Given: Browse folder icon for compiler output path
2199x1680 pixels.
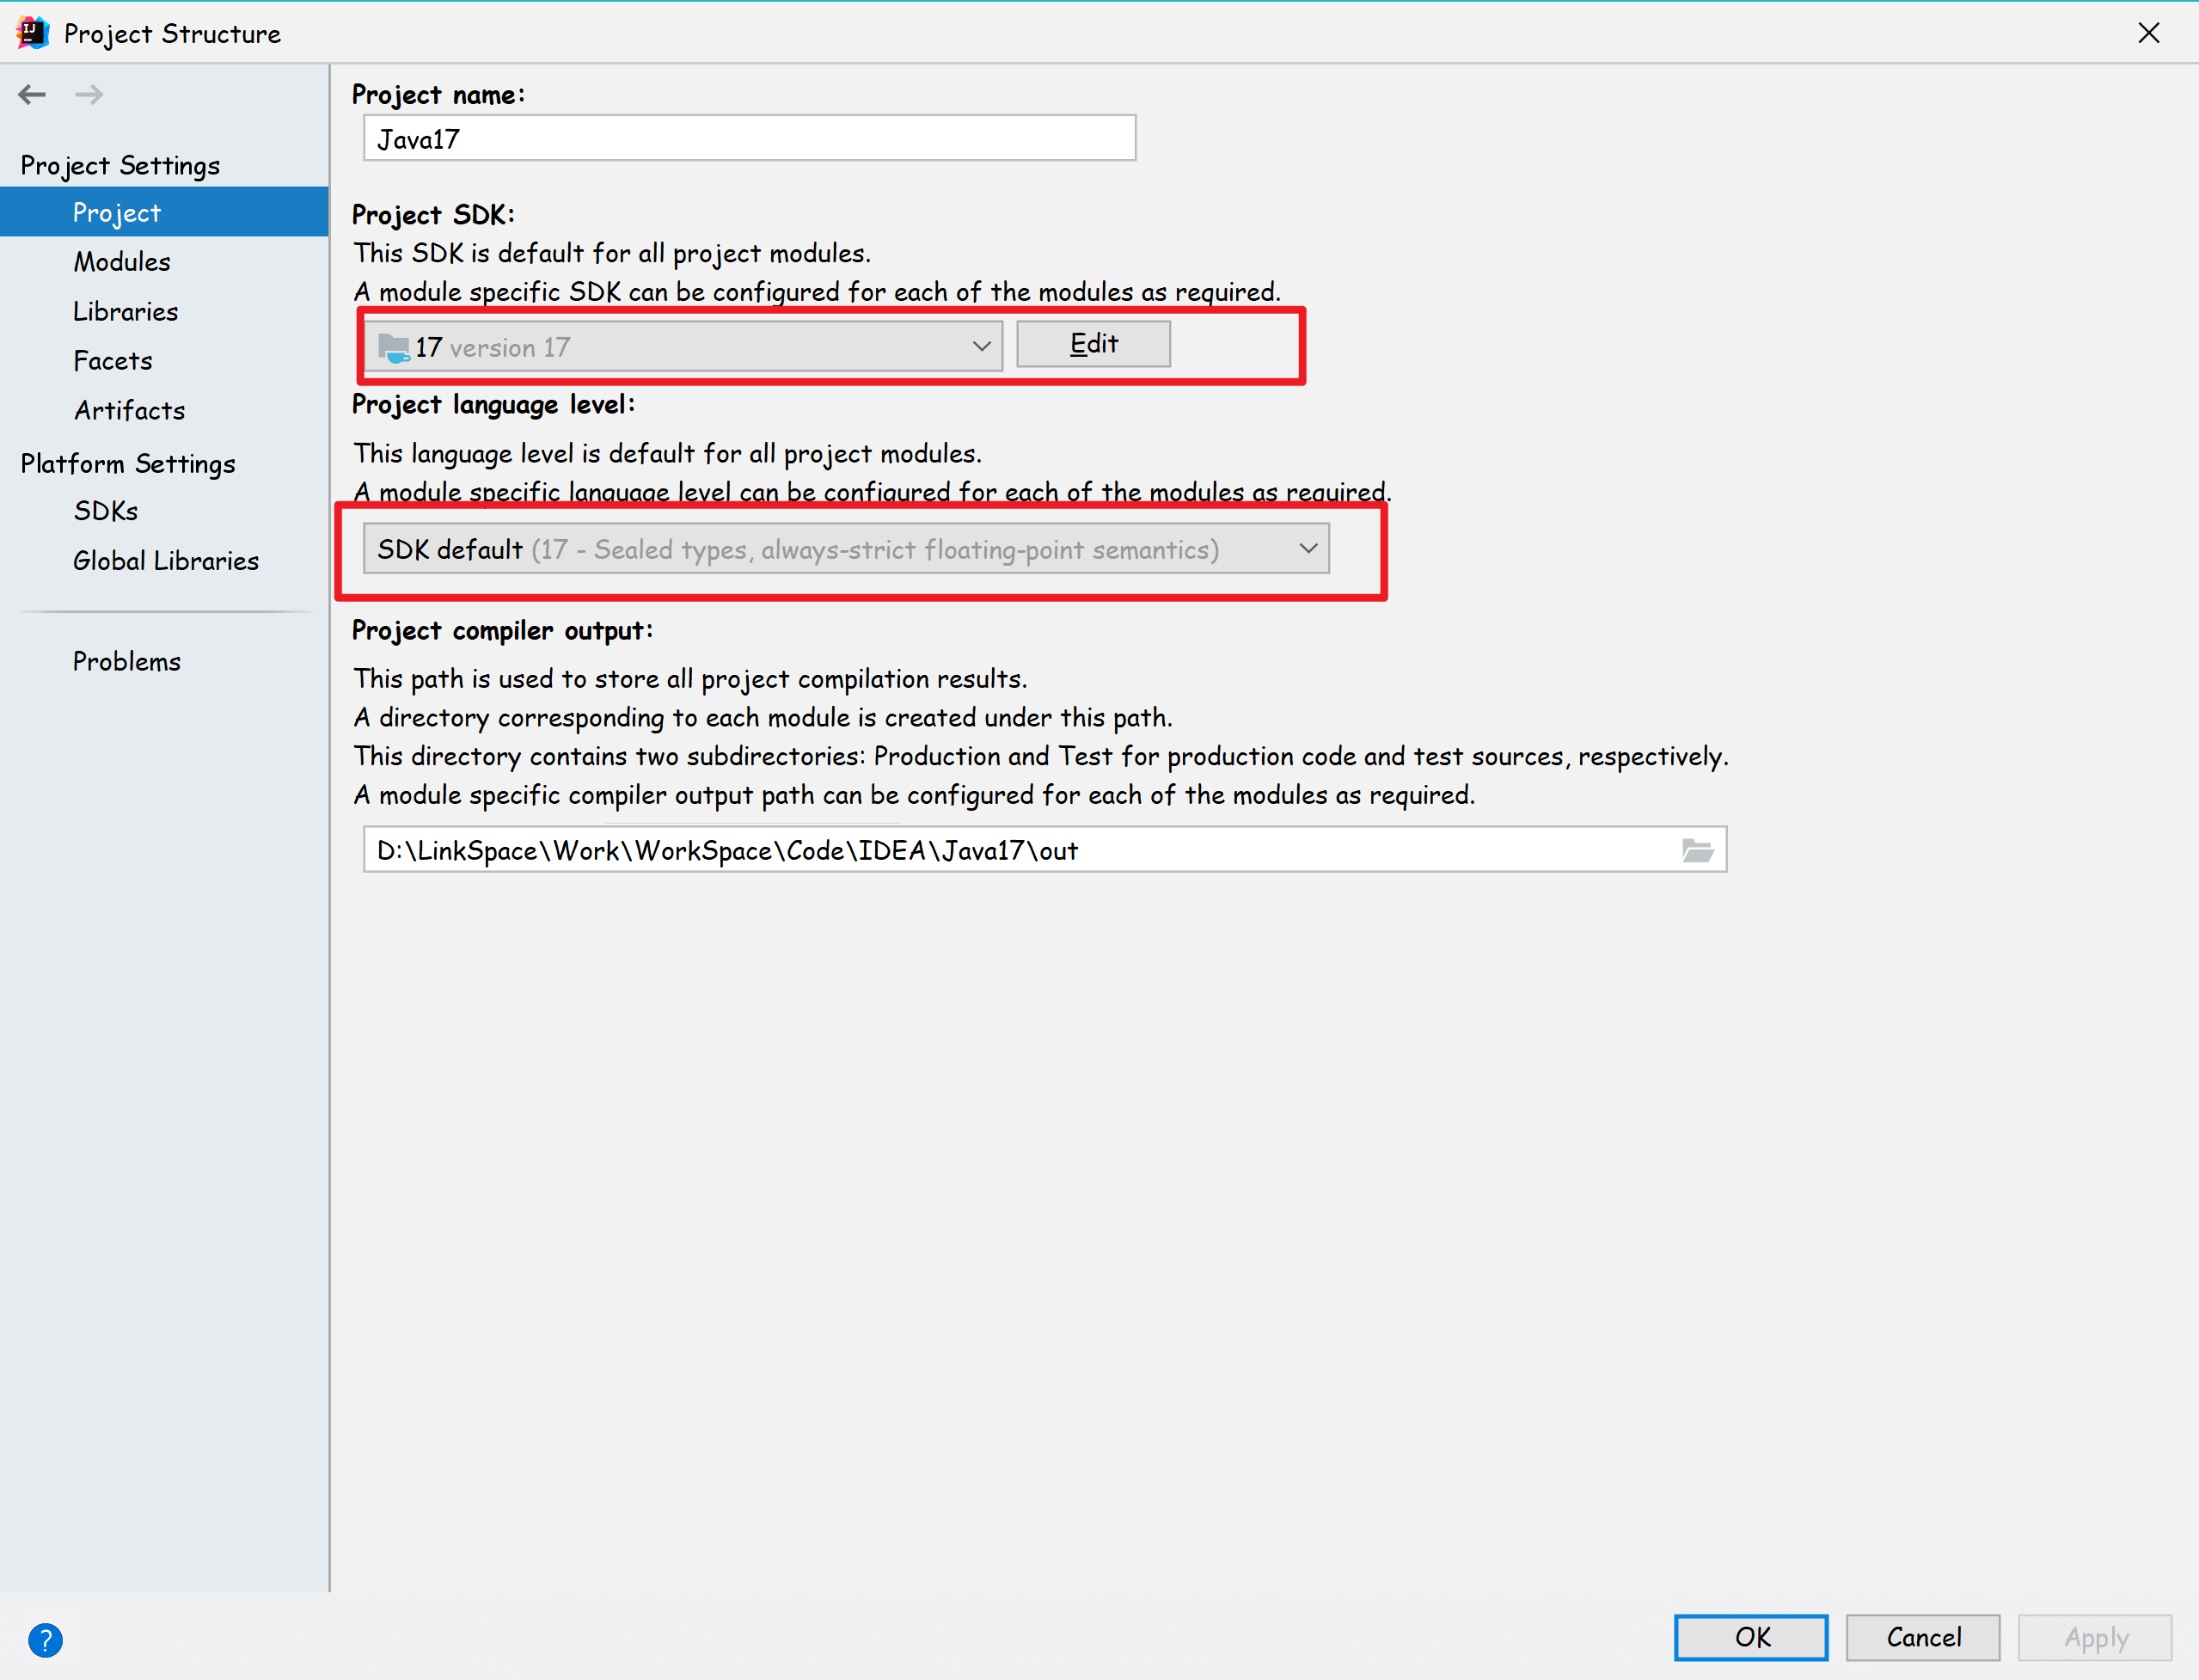Looking at the screenshot, I should coord(1696,850).
